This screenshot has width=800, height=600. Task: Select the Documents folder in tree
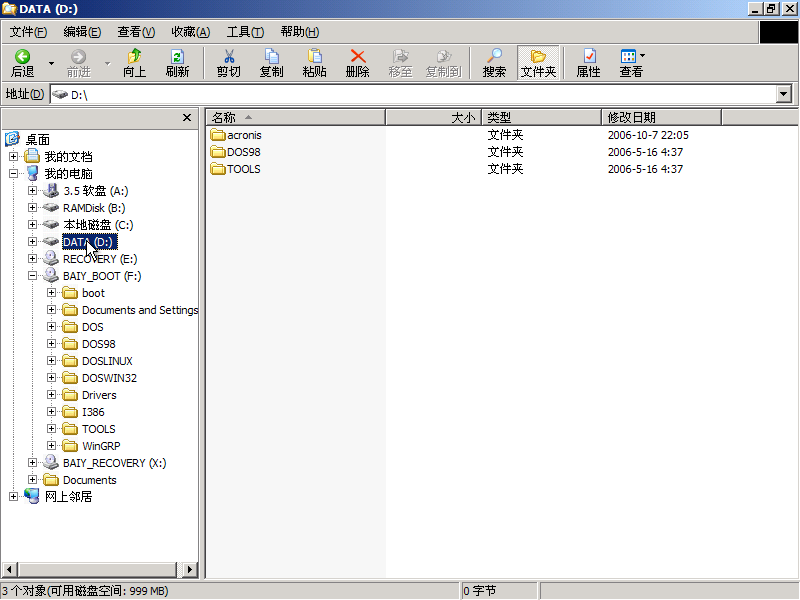(89, 480)
